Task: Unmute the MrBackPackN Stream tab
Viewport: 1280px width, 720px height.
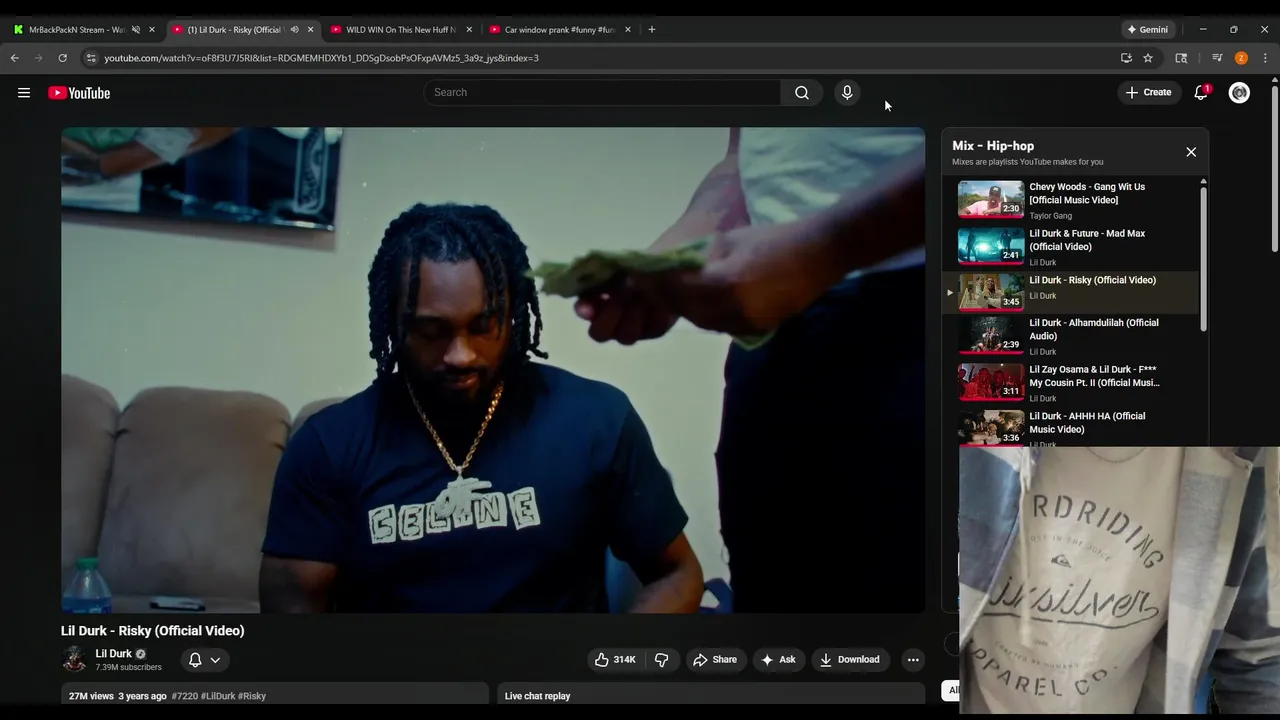Action: (x=136, y=30)
